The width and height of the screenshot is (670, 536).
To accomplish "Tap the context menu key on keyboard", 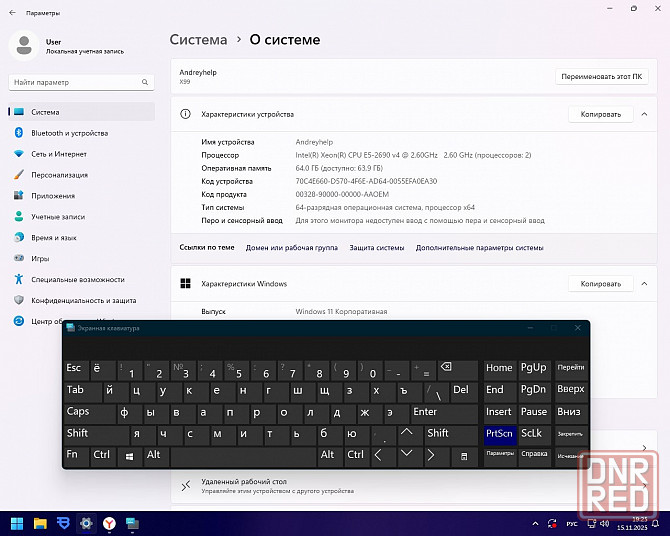I will [464, 457].
